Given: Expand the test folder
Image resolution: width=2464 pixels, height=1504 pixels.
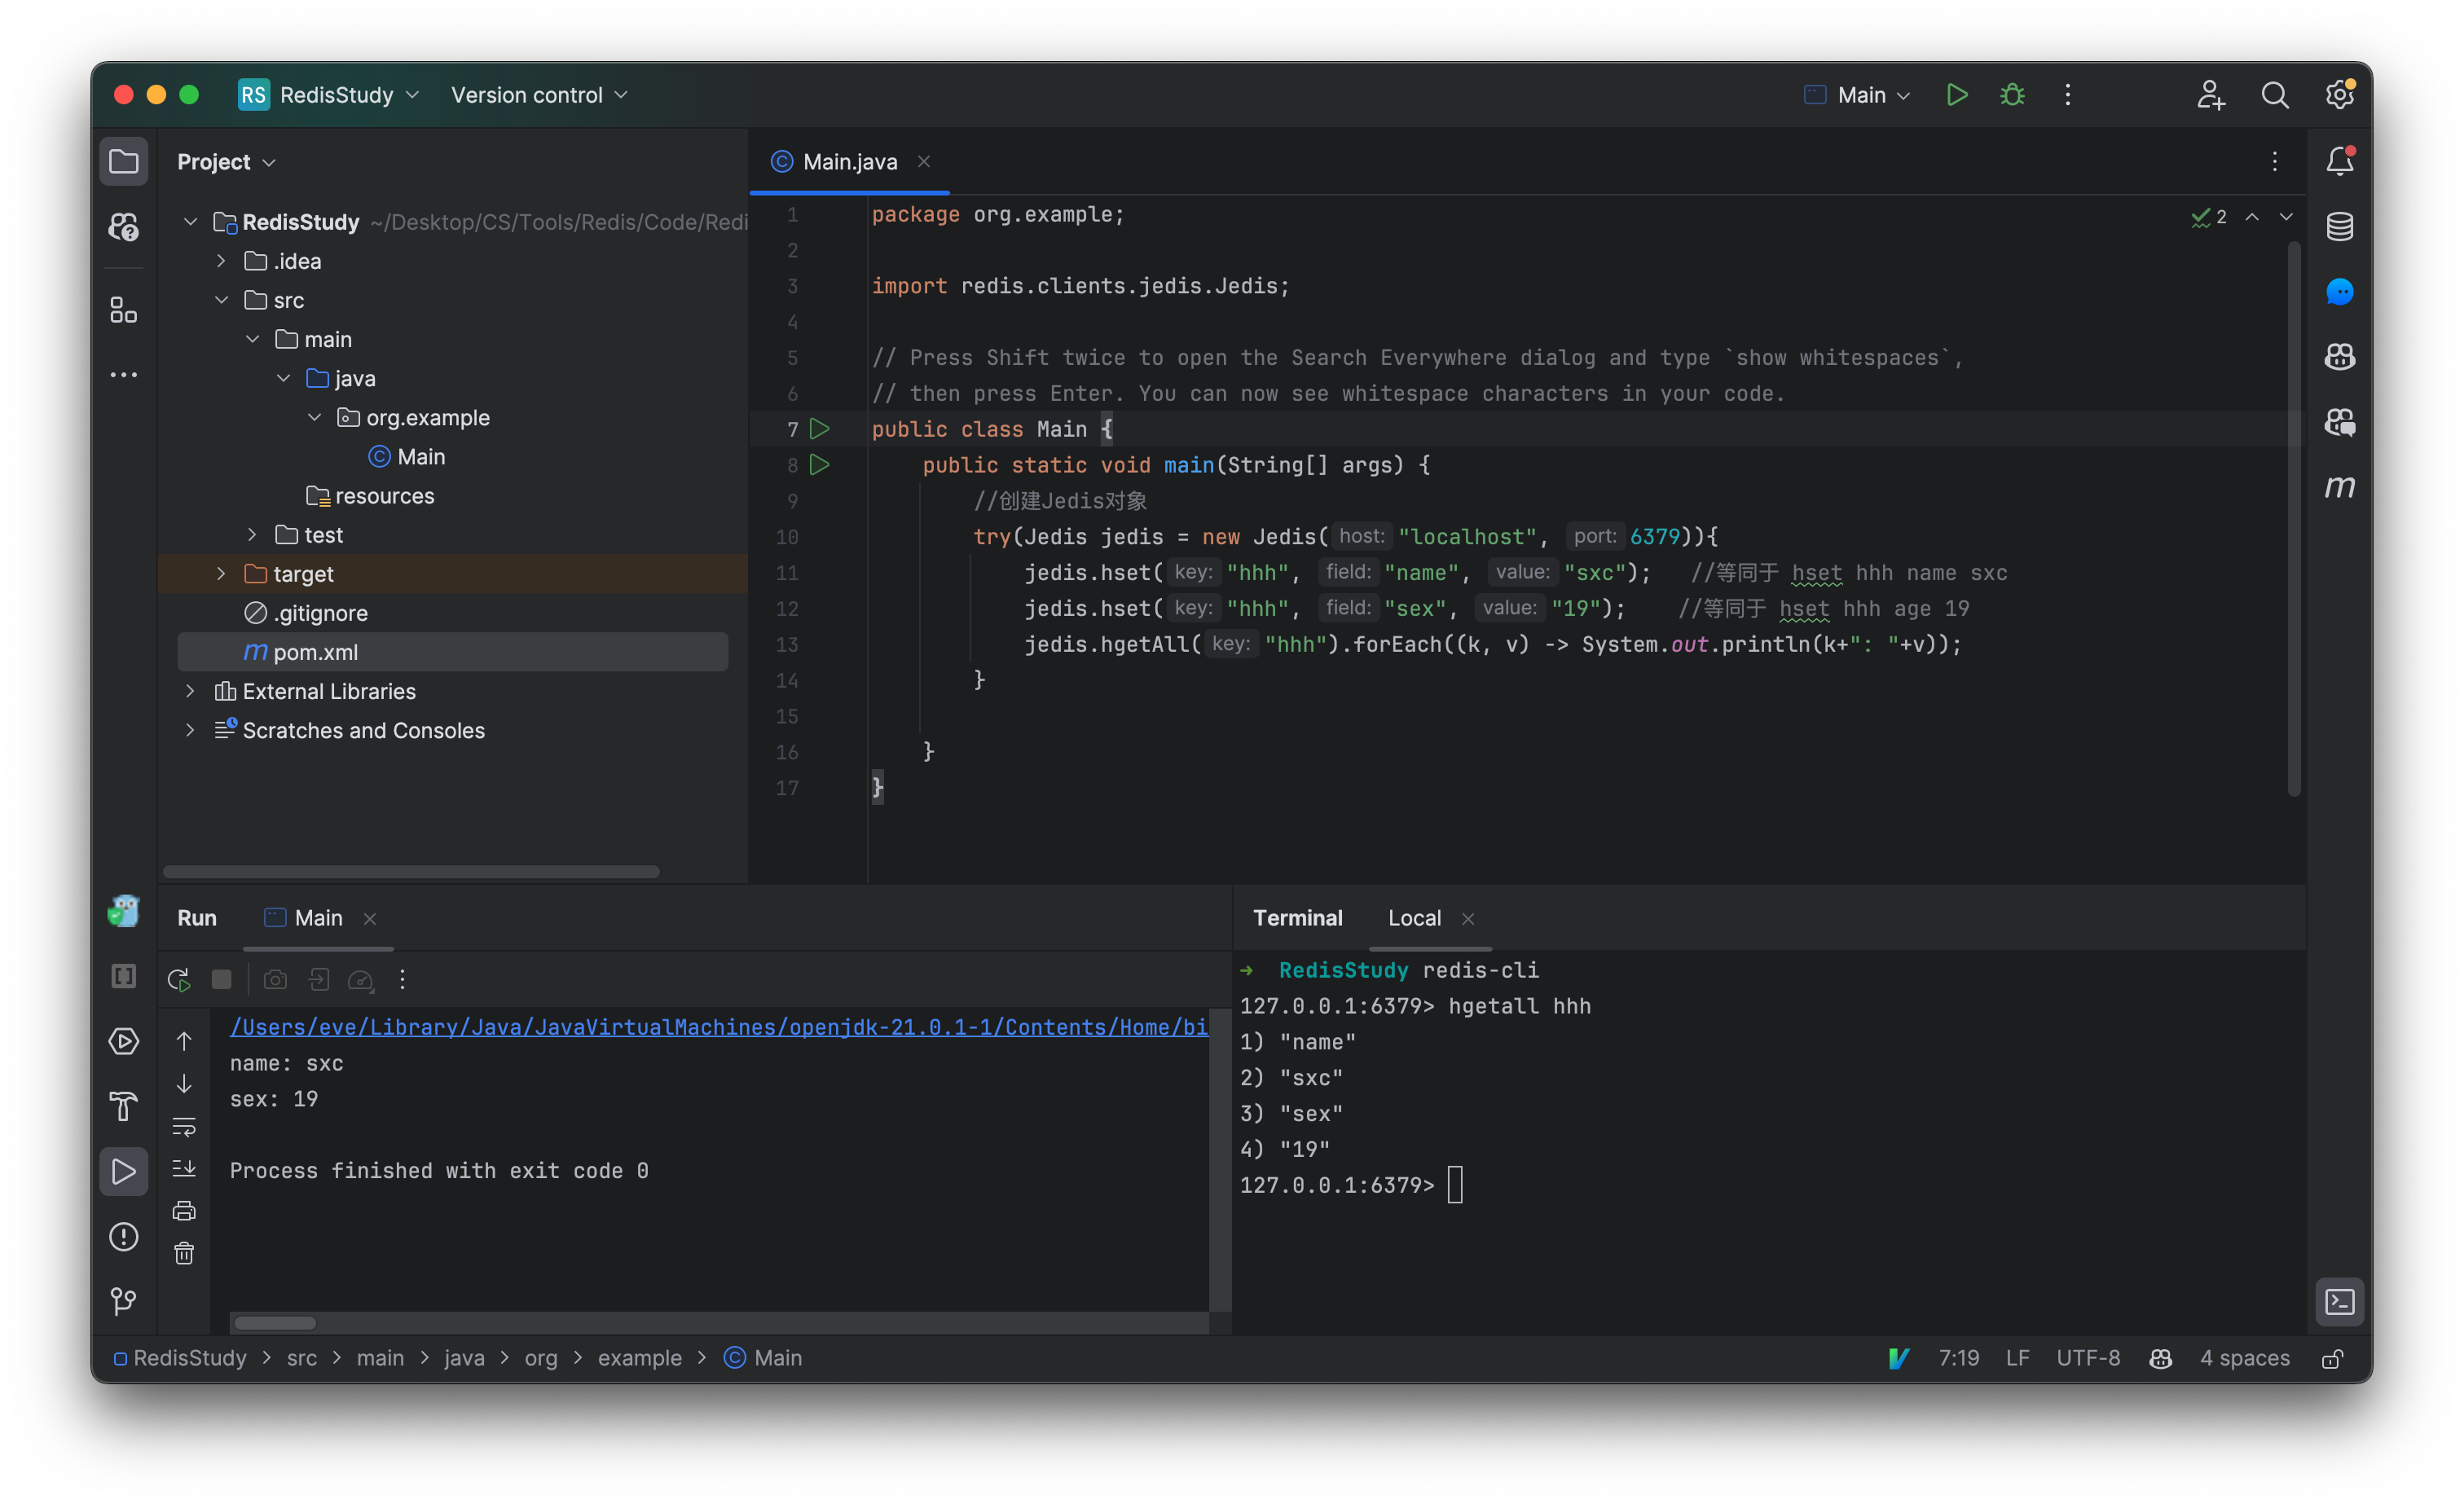Looking at the screenshot, I should (252, 535).
